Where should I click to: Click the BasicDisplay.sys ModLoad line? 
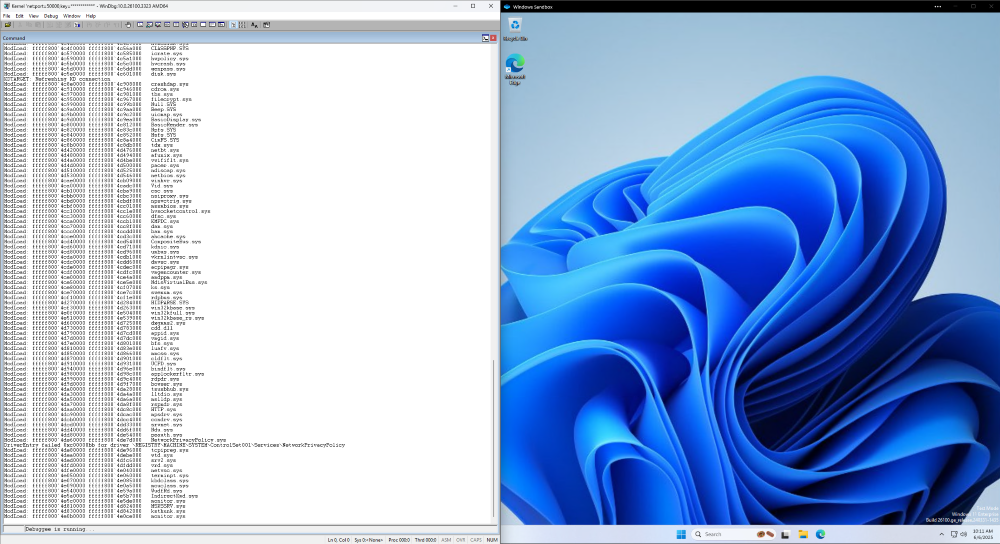(x=102, y=119)
